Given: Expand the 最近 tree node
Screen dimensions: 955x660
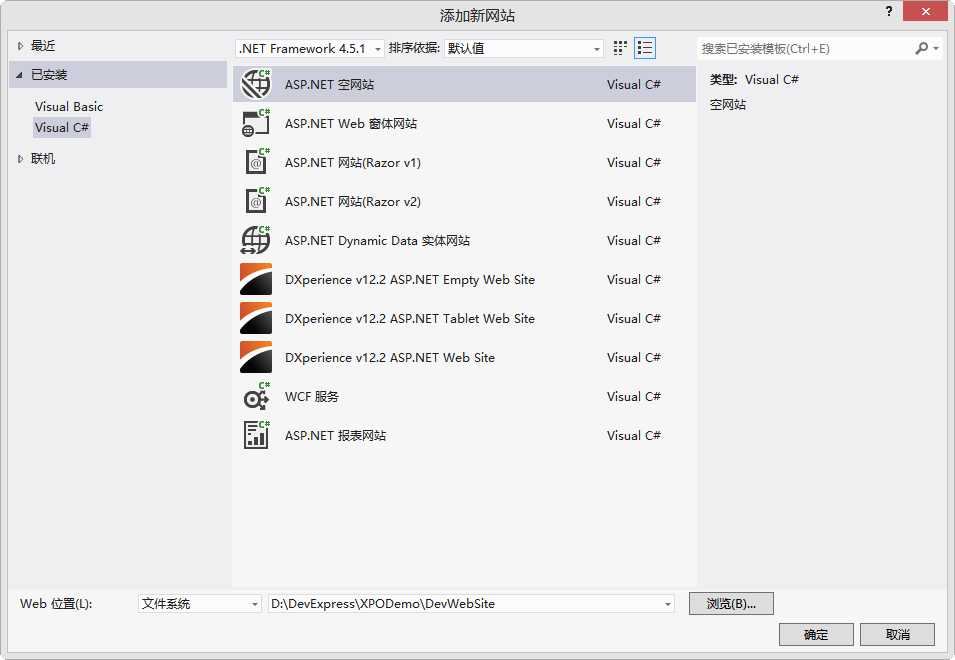Looking at the screenshot, I should pos(20,46).
